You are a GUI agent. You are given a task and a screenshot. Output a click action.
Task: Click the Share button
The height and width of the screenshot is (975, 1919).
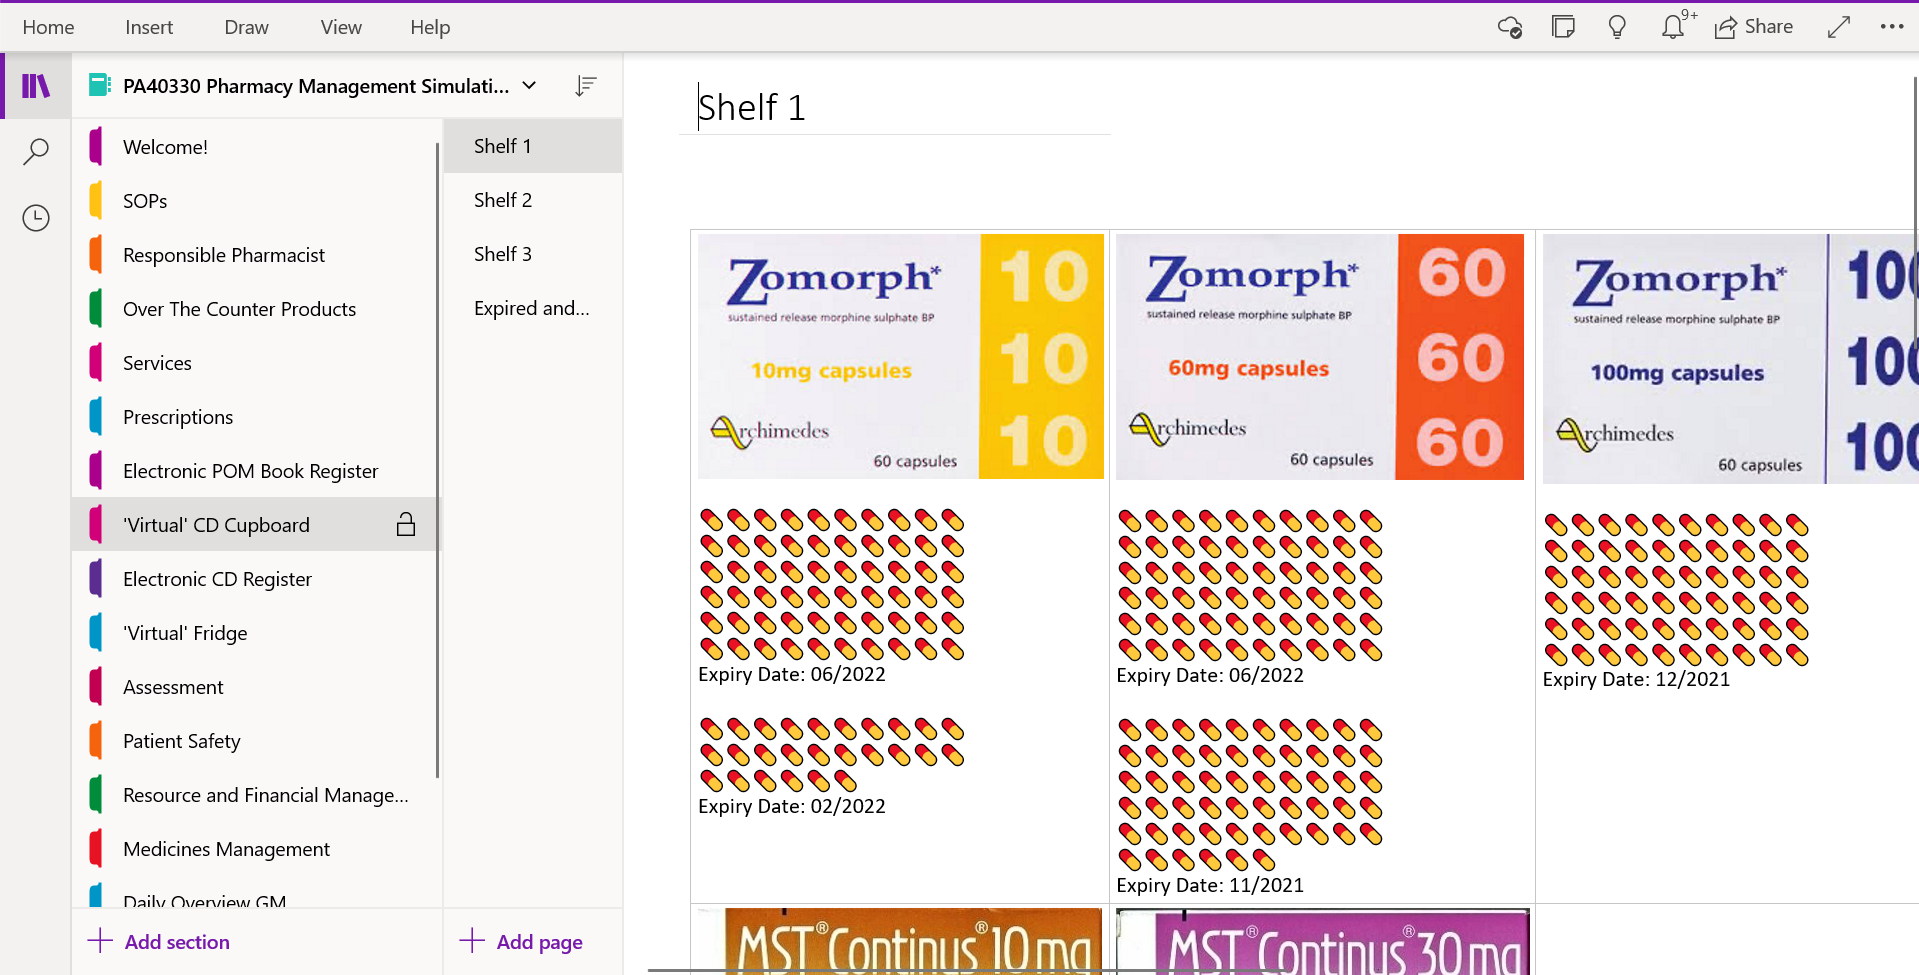pyautogui.click(x=1754, y=27)
